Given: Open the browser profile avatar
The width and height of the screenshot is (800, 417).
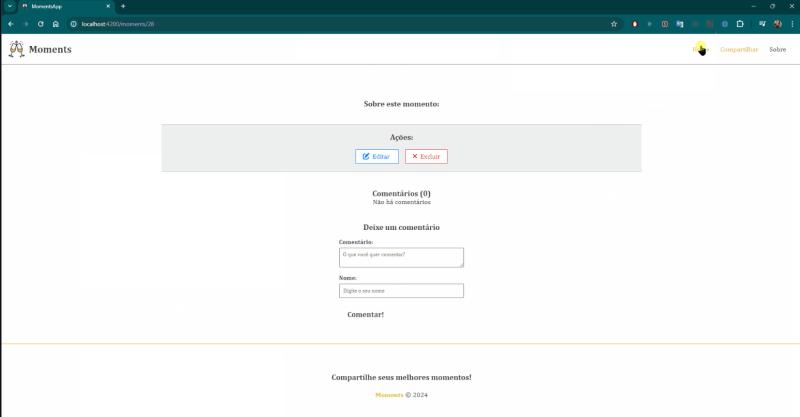Looking at the screenshot, I should (778, 24).
